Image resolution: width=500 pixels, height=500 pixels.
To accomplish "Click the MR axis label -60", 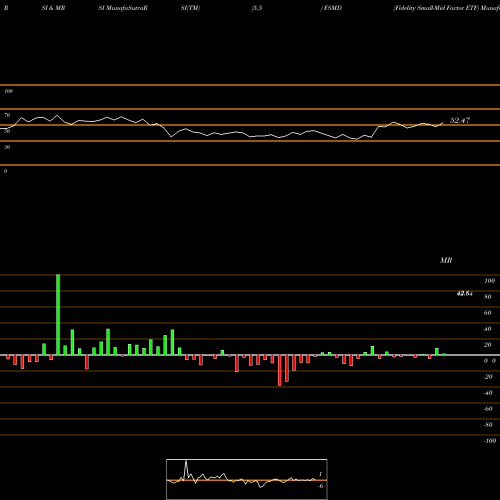I will [488, 409].
